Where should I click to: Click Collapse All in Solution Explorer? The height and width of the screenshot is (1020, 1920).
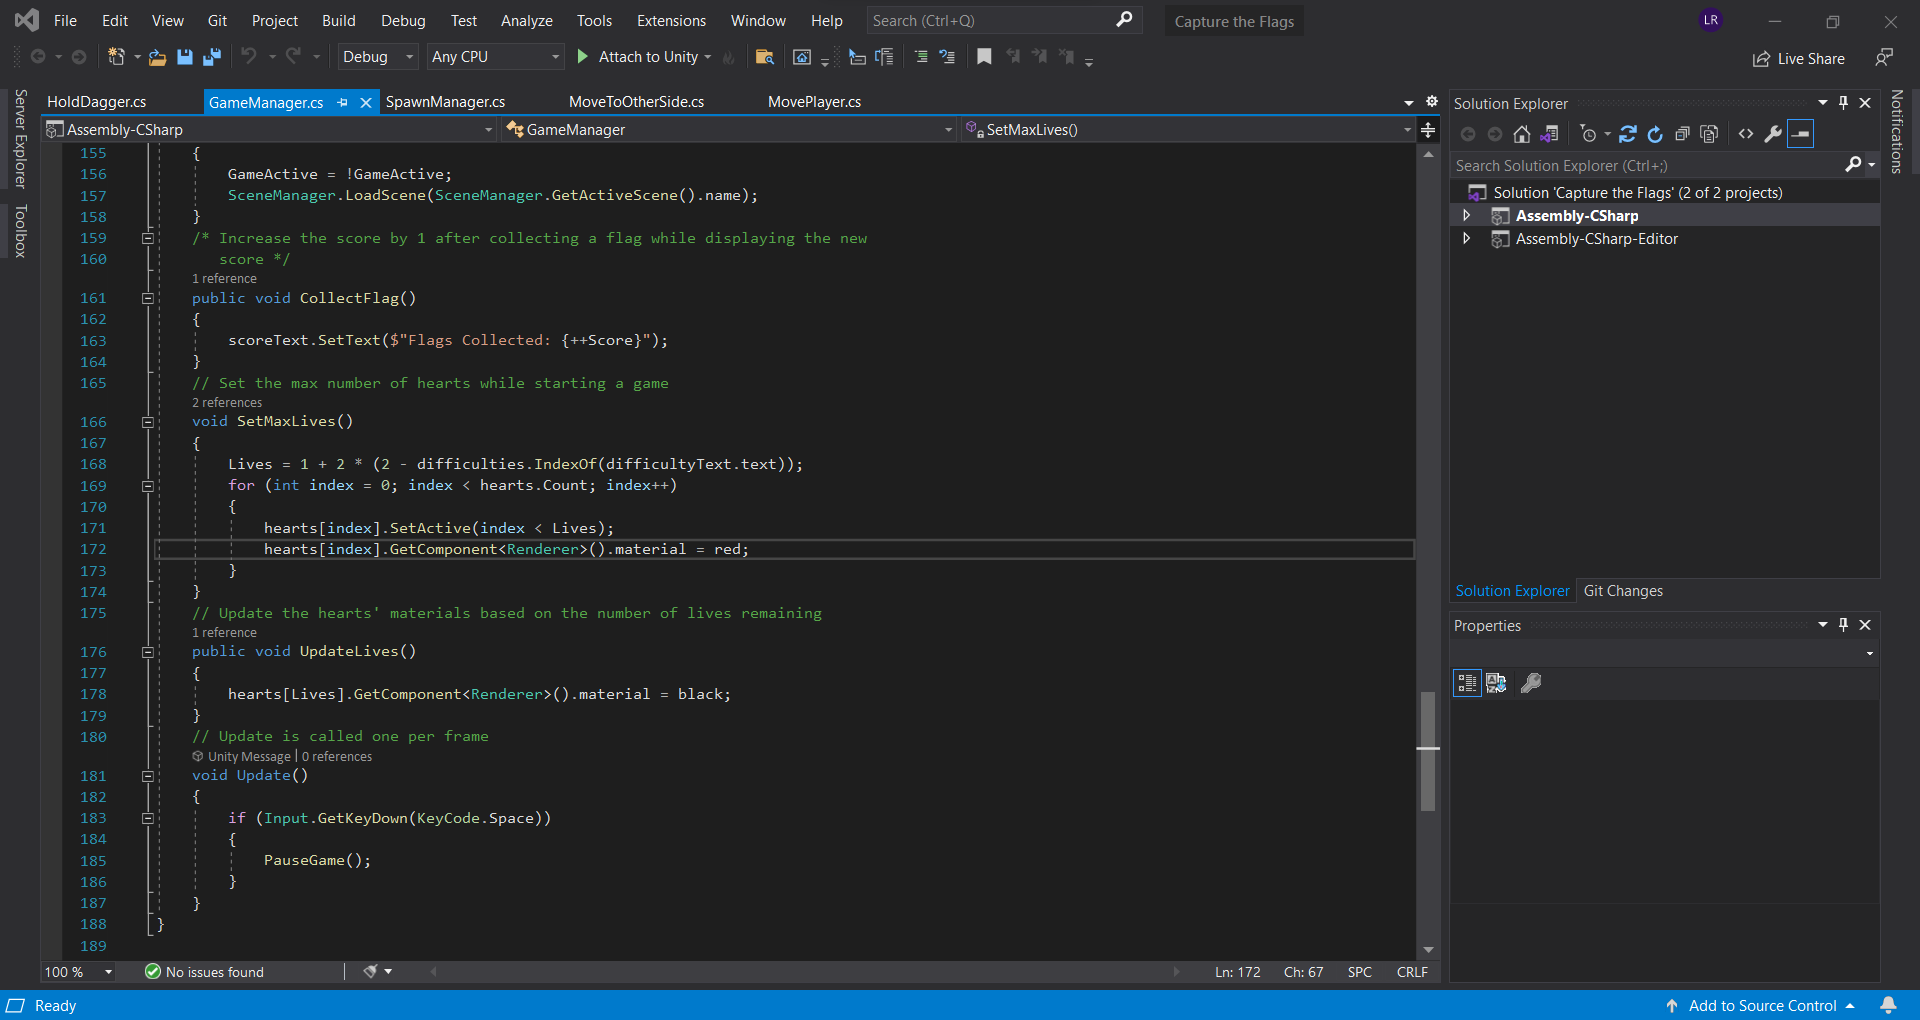1682,134
